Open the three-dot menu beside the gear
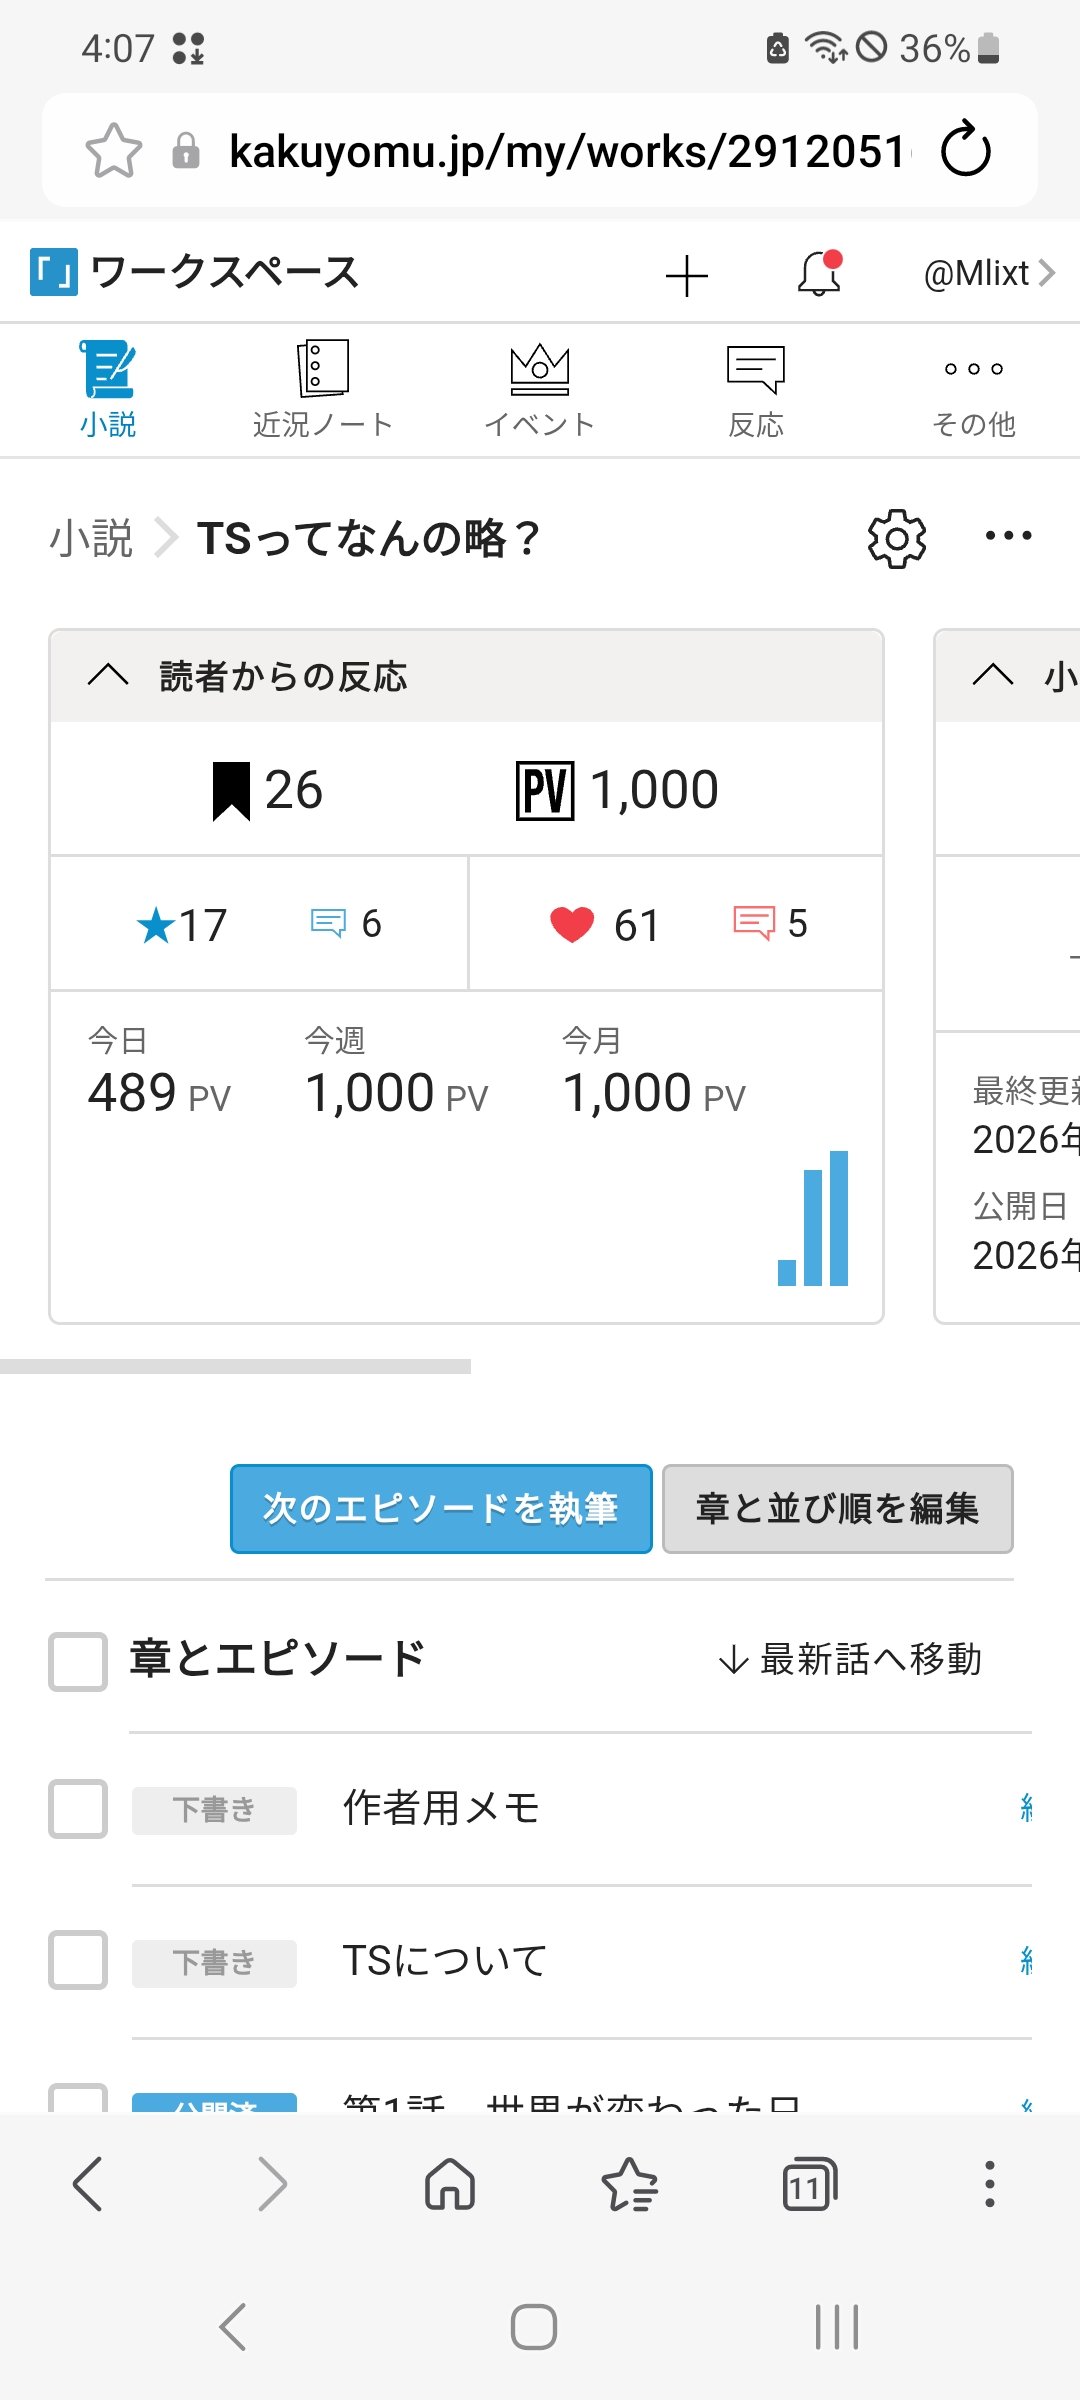 (1008, 536)
